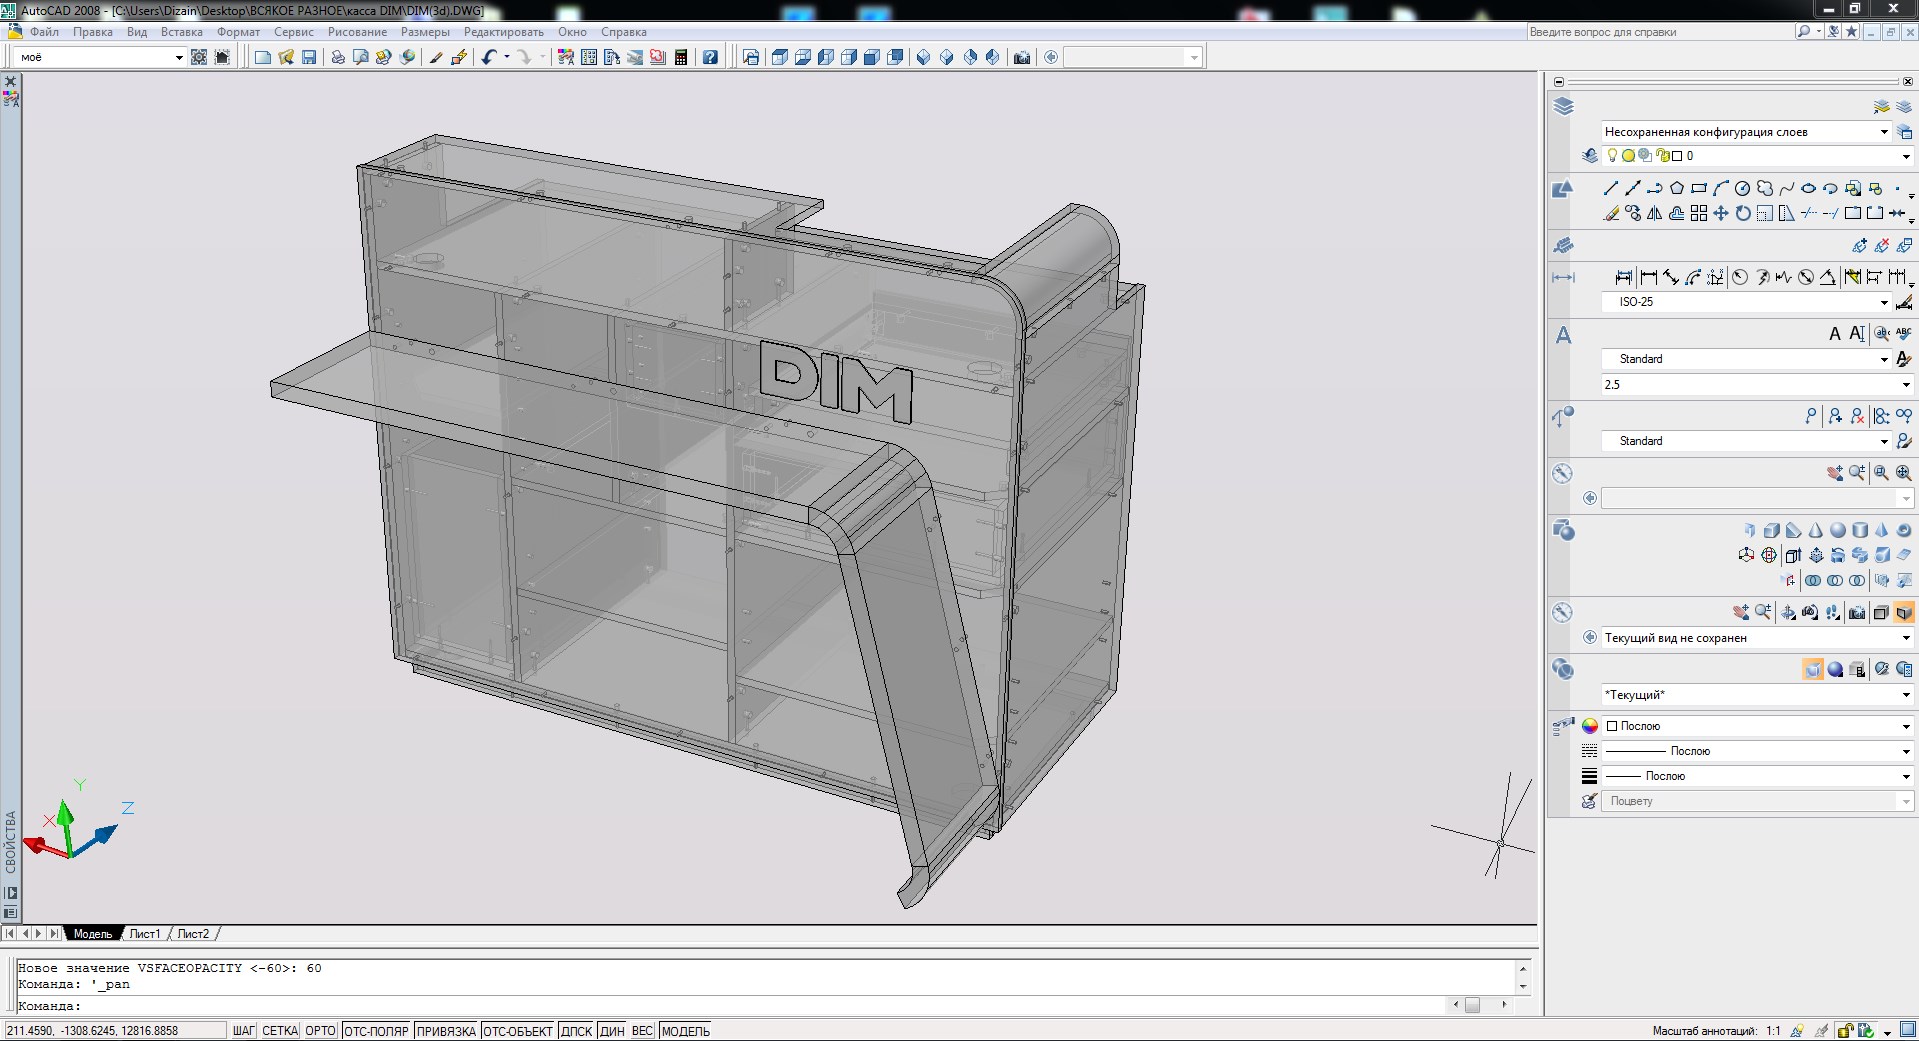Select the Array tool
Screen dimensions: 1919x1041
click(1698, 213)
